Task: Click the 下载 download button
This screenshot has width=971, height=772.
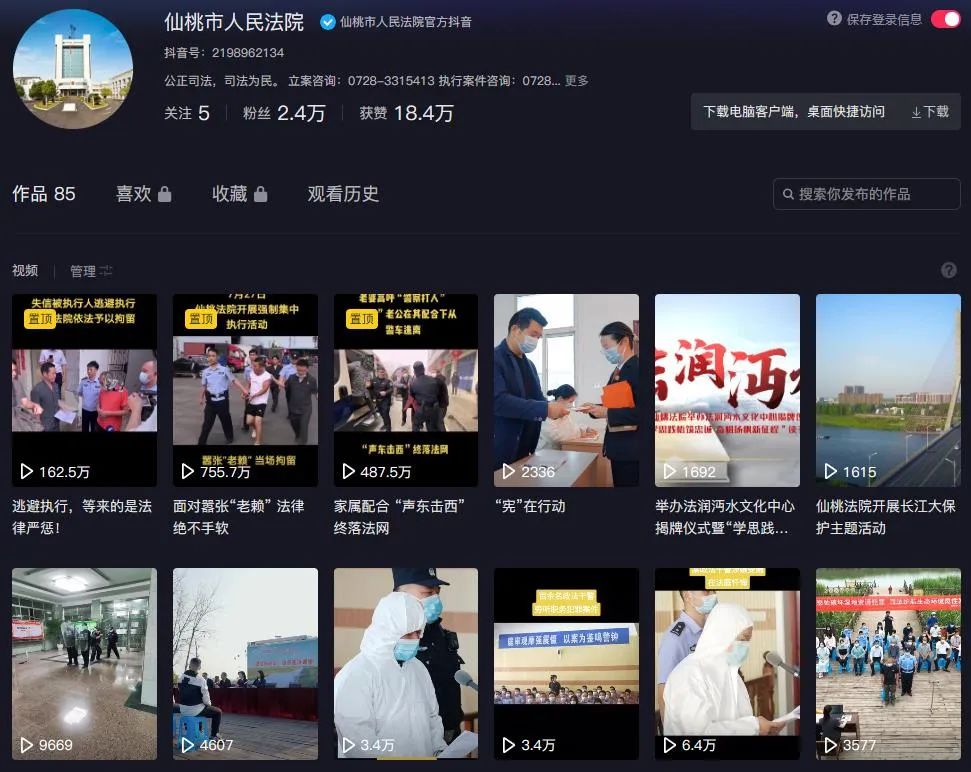Action: 930,111
